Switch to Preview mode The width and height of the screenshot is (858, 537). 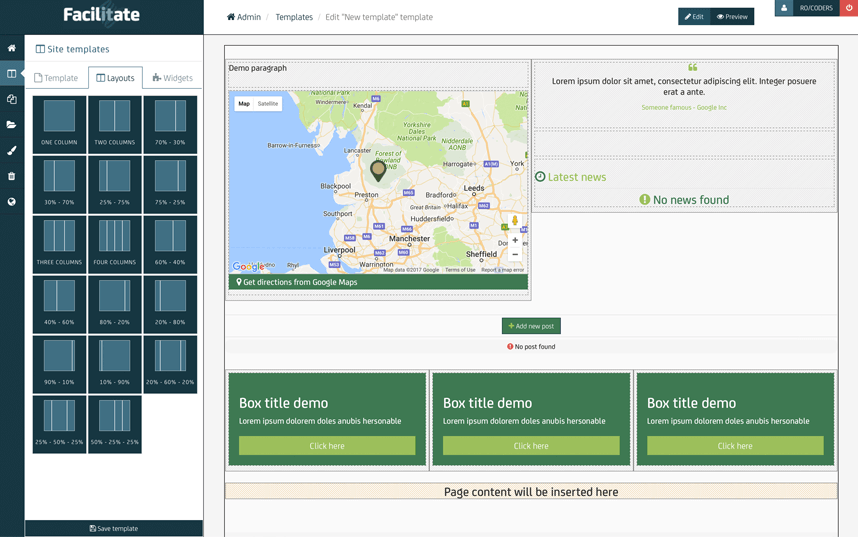(x=732, y=17)
